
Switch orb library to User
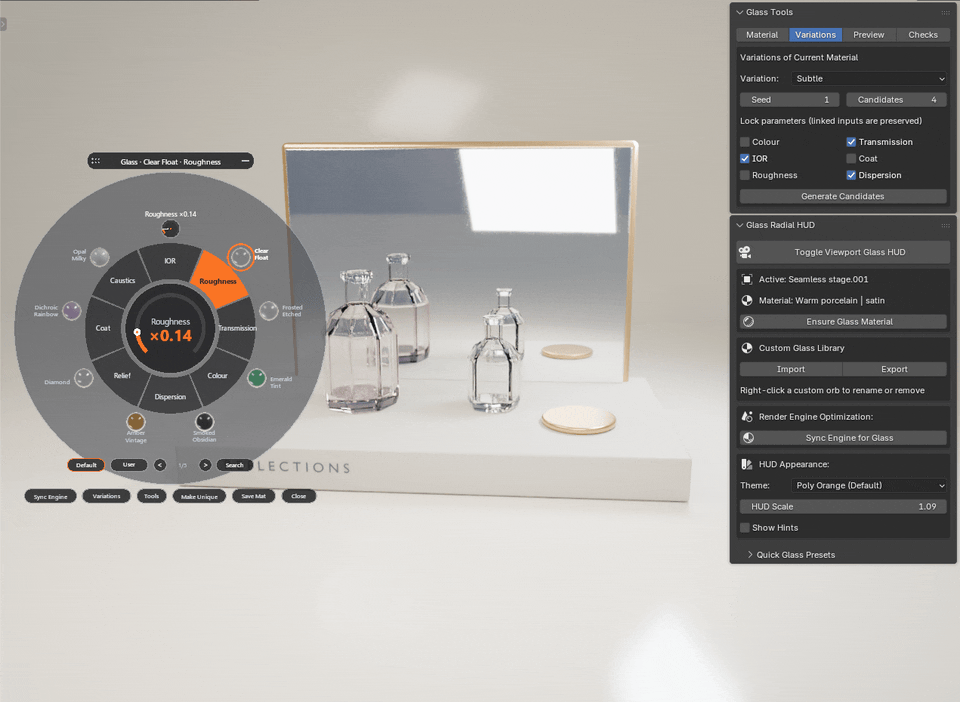pos(129,465)
